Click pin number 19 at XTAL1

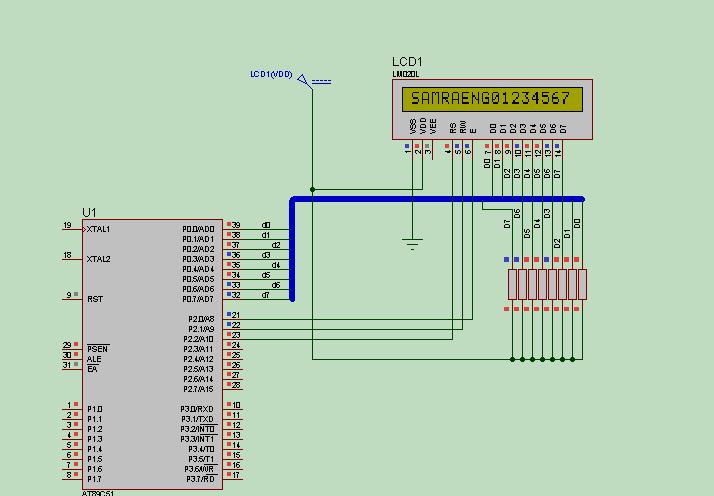[x=67, y=225]
